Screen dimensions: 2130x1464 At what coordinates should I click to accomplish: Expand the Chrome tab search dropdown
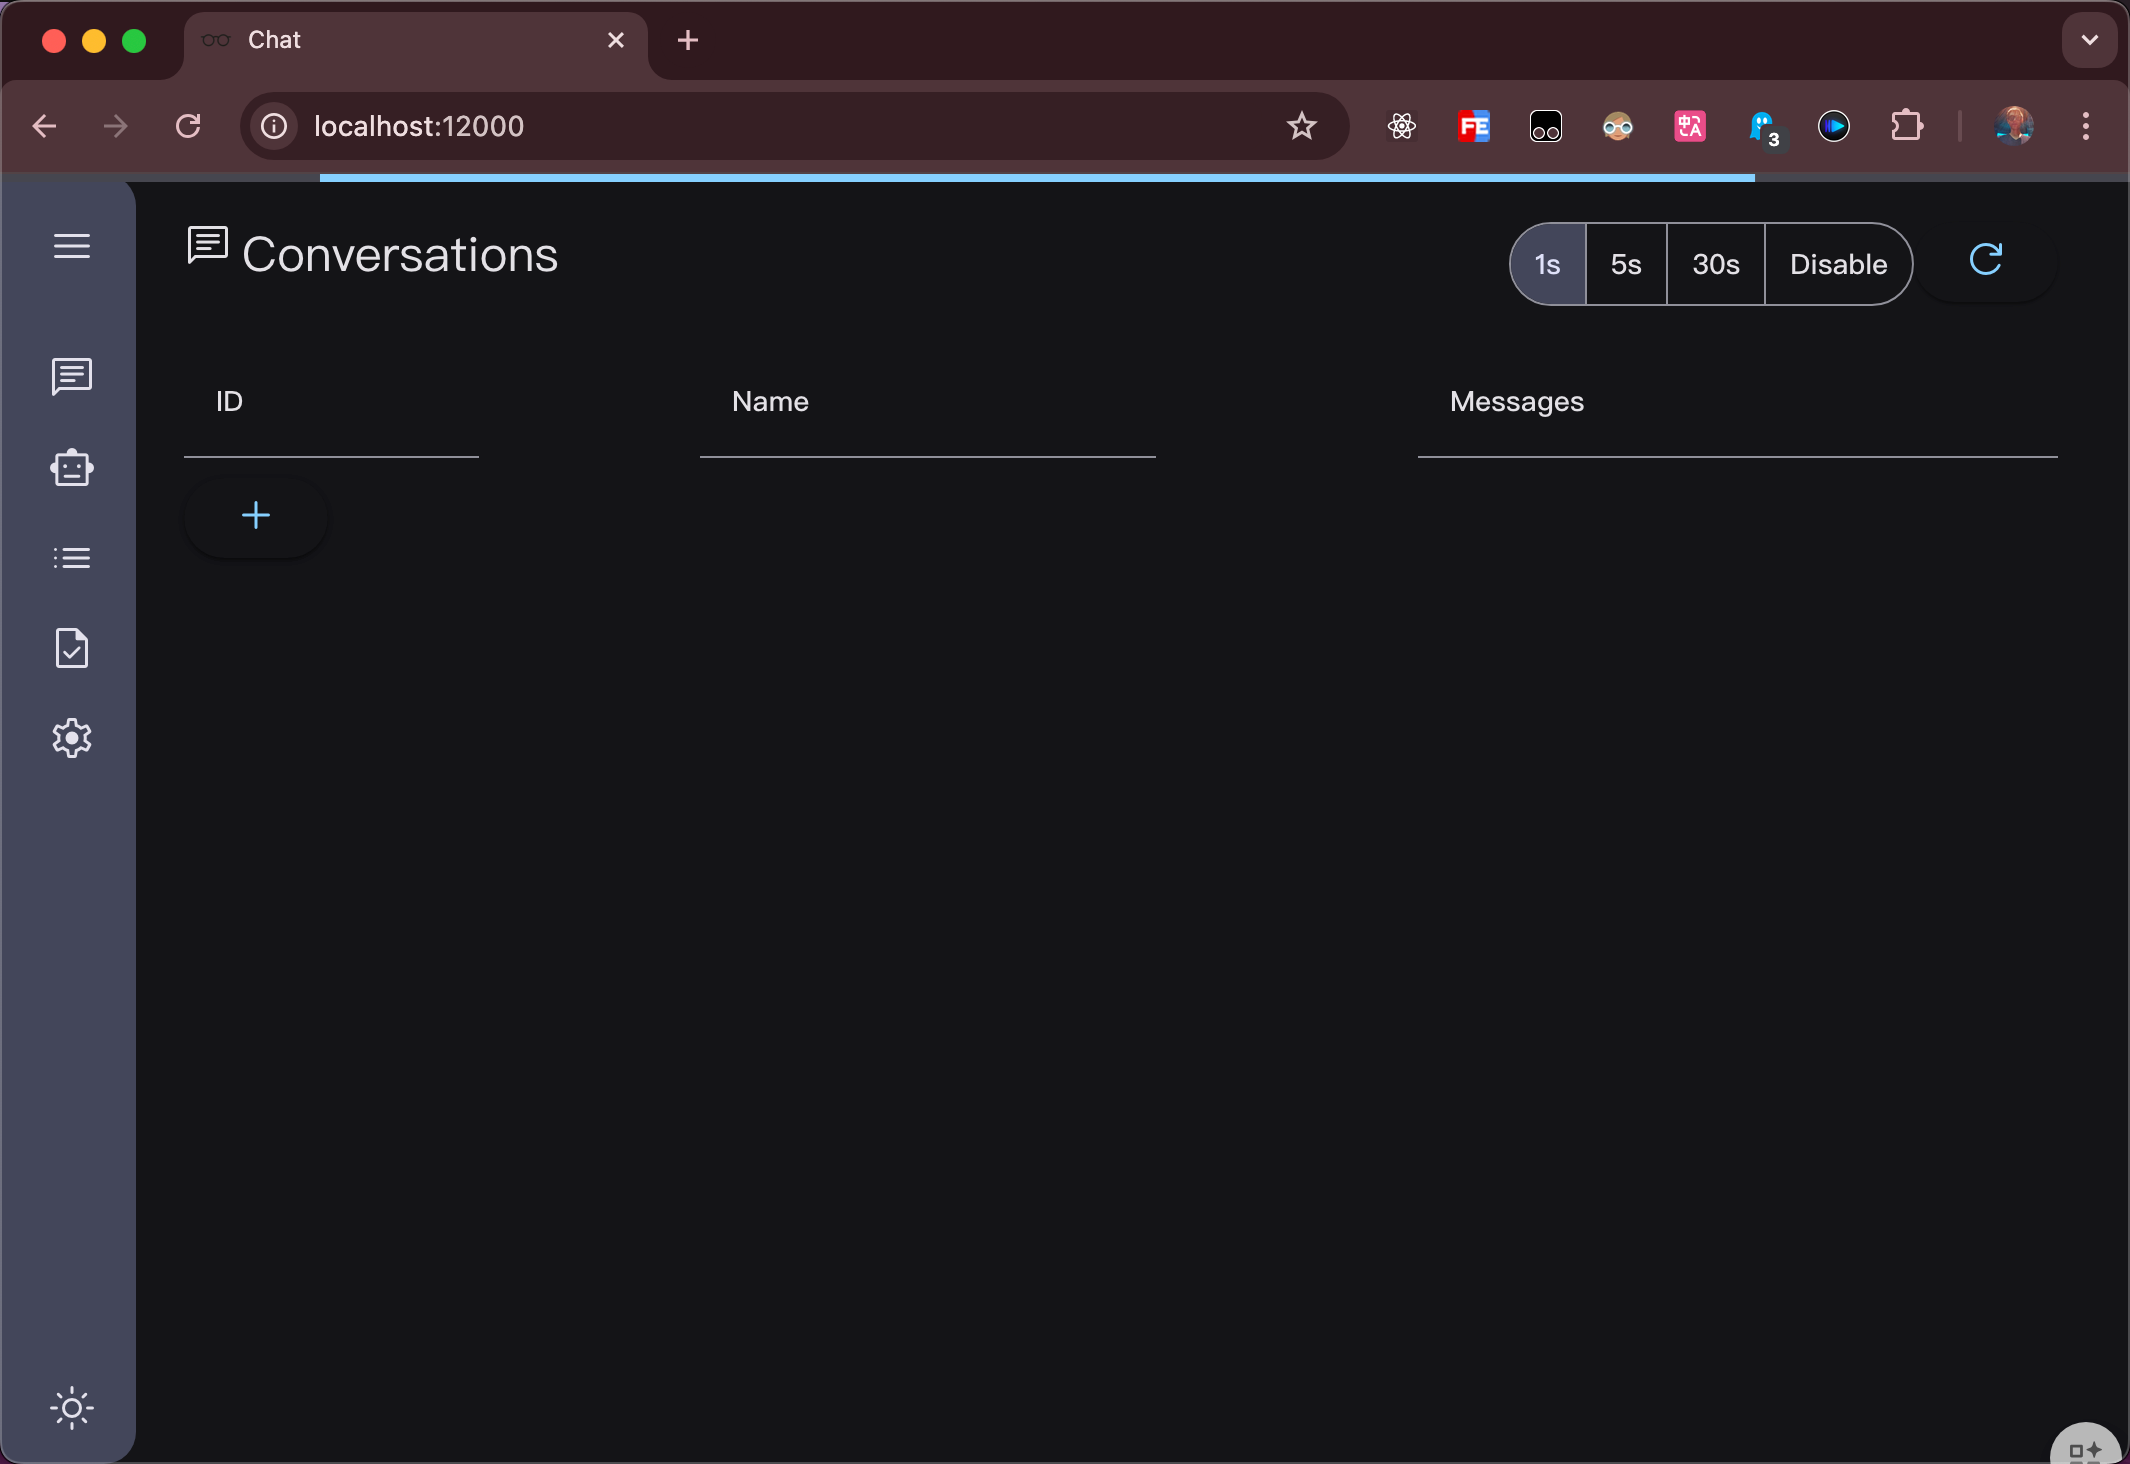(x=2089, y=40)
